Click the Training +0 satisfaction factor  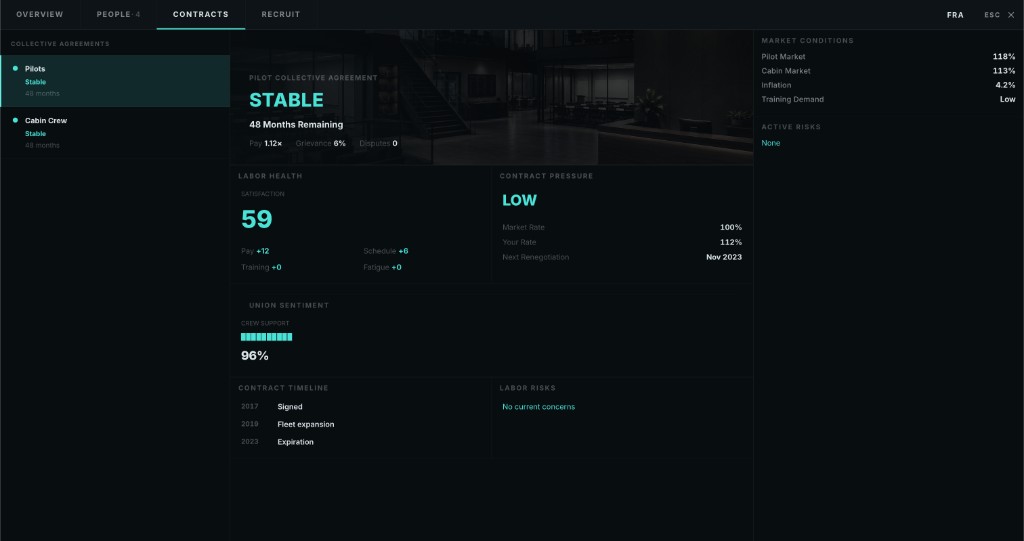[261, 267]
